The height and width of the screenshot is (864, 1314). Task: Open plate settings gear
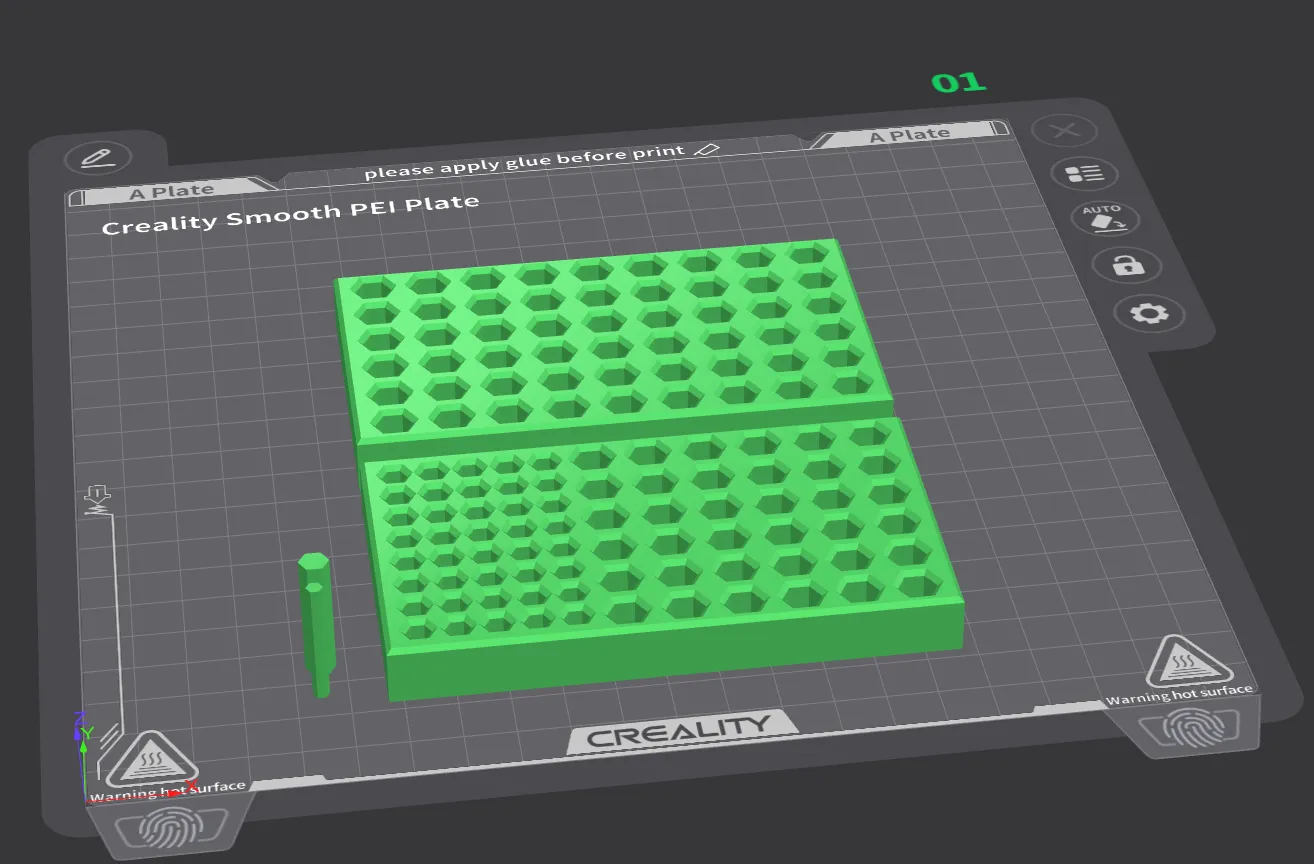pyautogui.click(x=1148, y=313)
